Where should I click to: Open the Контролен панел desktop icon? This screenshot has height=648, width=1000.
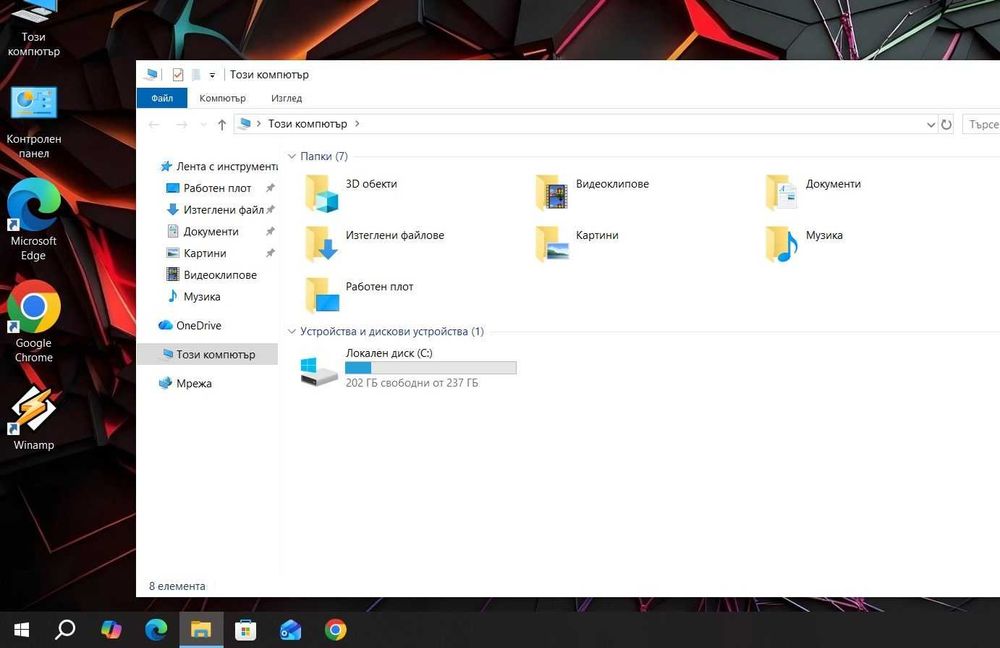(x=33, y=122)
